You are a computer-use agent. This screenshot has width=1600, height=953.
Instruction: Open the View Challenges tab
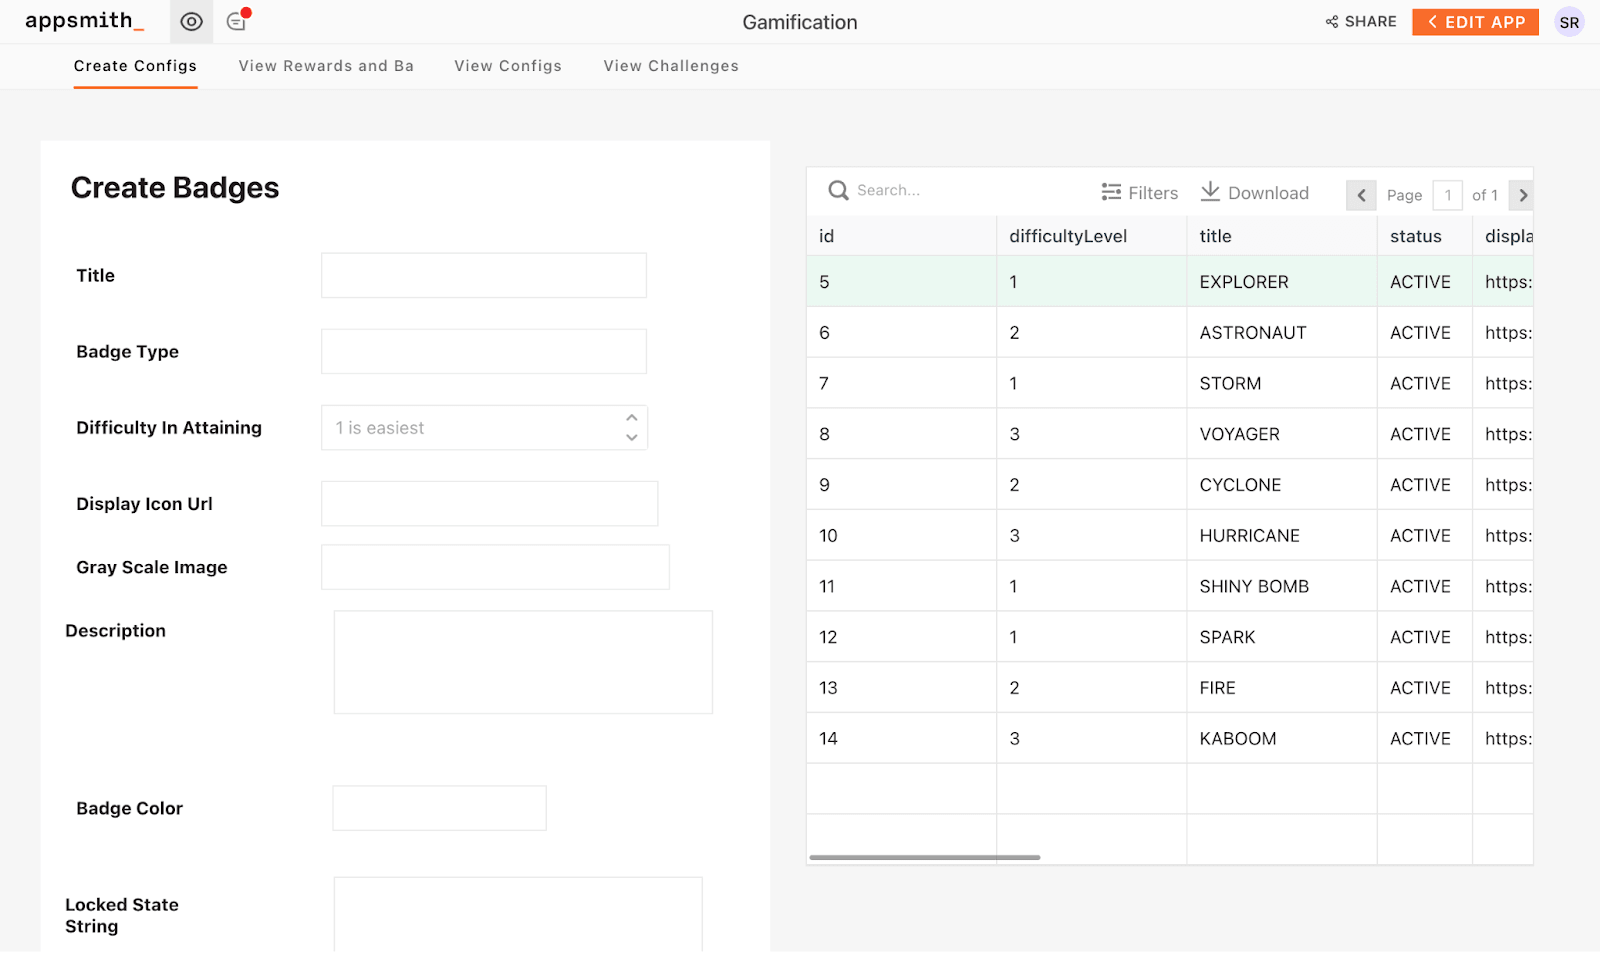tap(671, 66)
